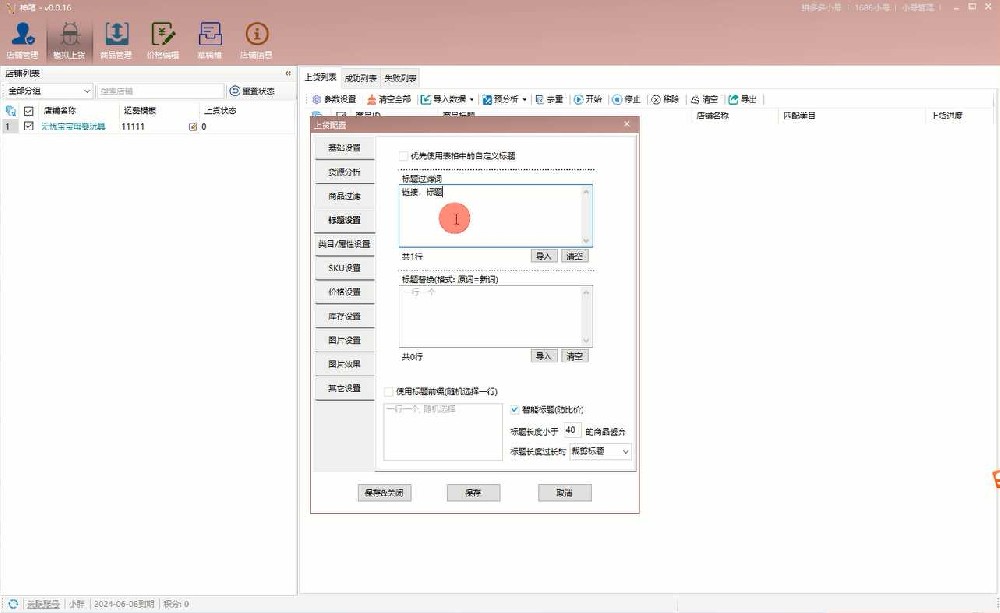Click the 重置状态 refresh icon in store panel
The width and height of the screenshot is (1000, 613).
[x=235, y=91]
